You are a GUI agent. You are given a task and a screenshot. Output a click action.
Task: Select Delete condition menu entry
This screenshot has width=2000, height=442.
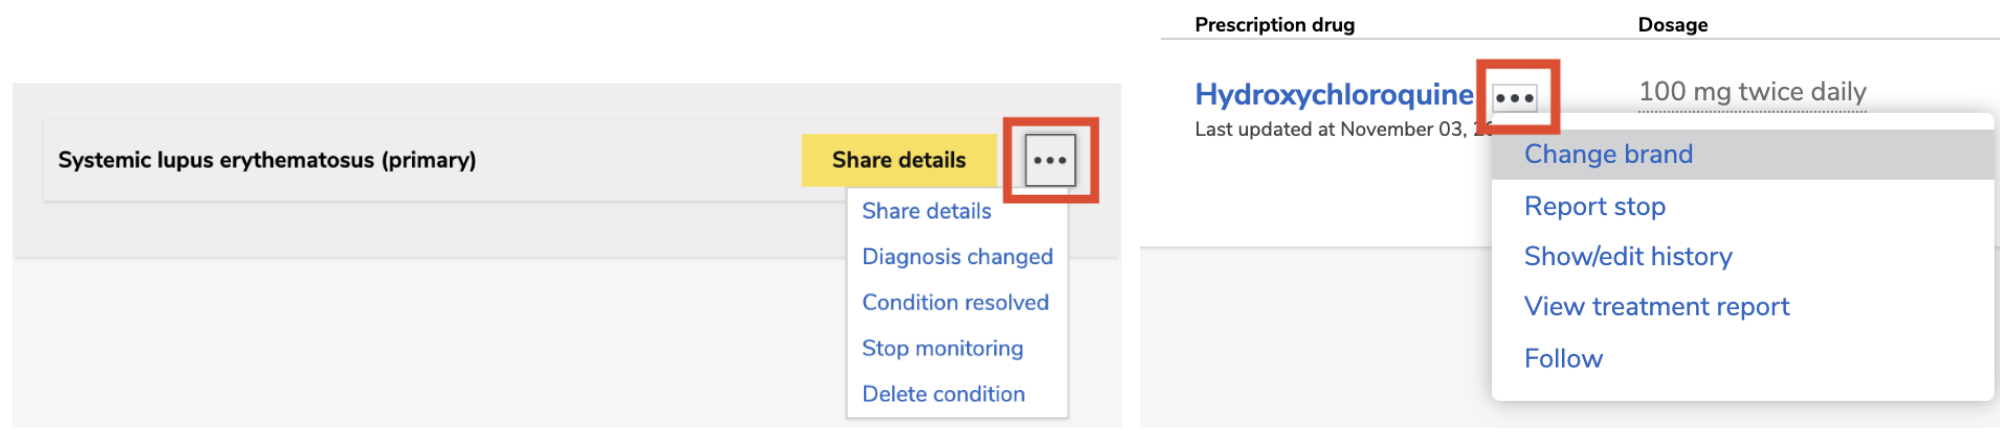pyautogui.click(x=943, y=394)
